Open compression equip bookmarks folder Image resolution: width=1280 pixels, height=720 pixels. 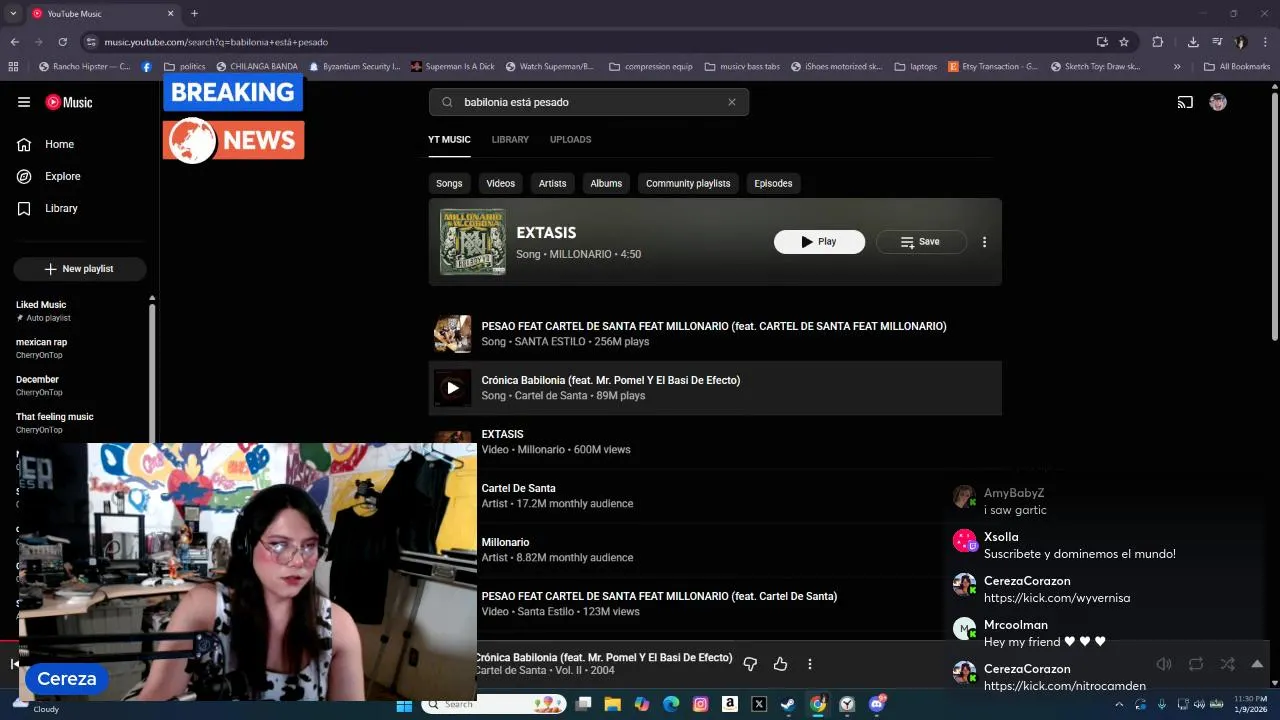click(650, 67)
